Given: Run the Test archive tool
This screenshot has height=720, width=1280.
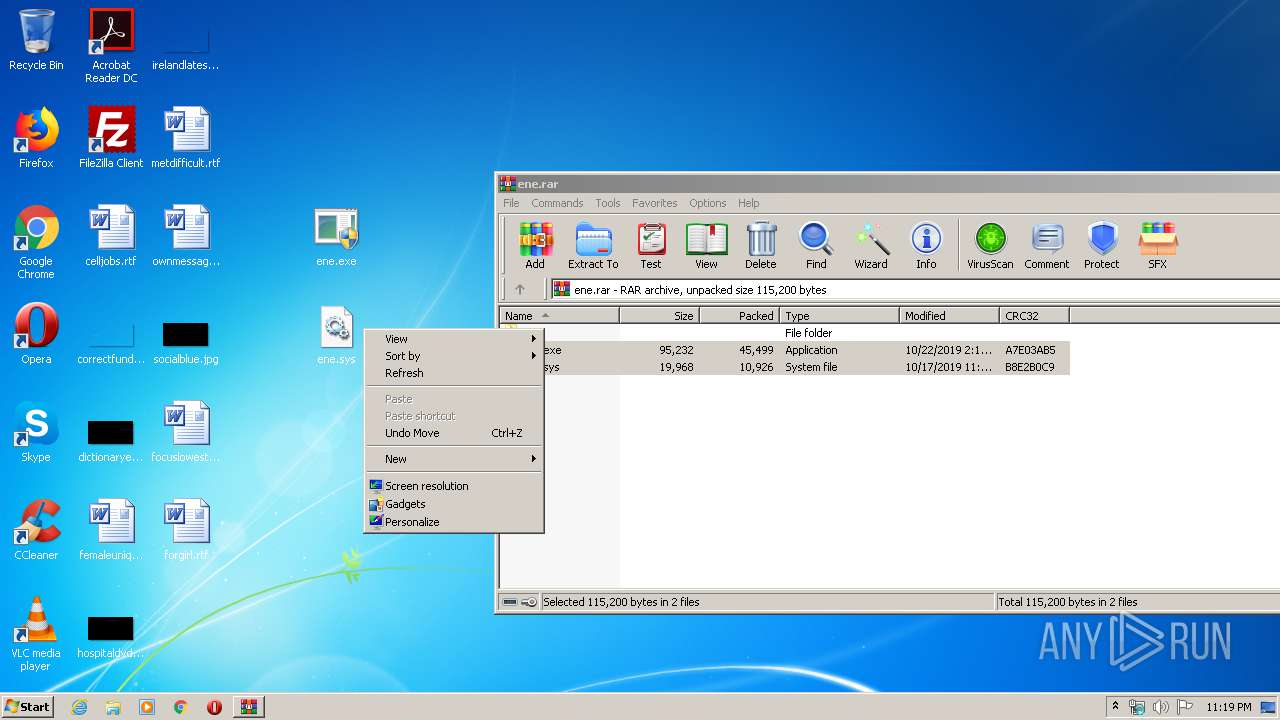Looking at the screenshot, I should [651, 246].
